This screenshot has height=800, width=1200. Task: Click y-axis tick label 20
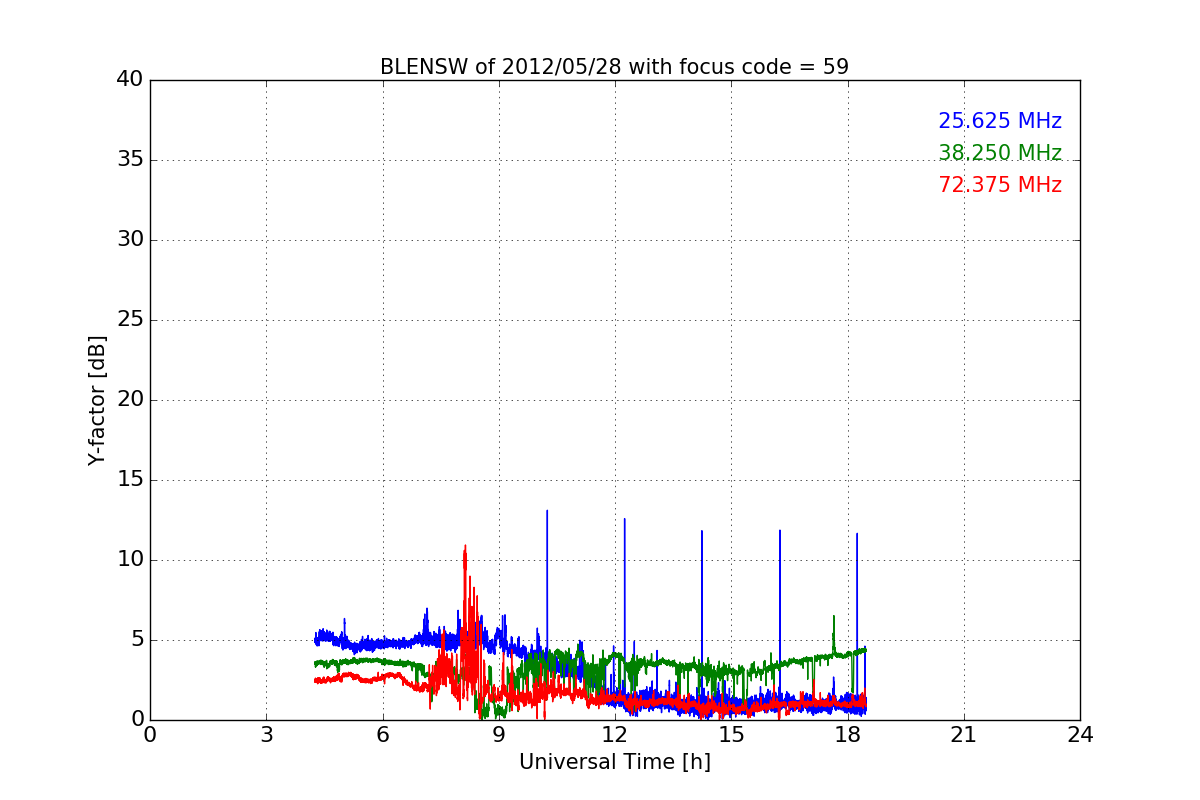(130, 400)
